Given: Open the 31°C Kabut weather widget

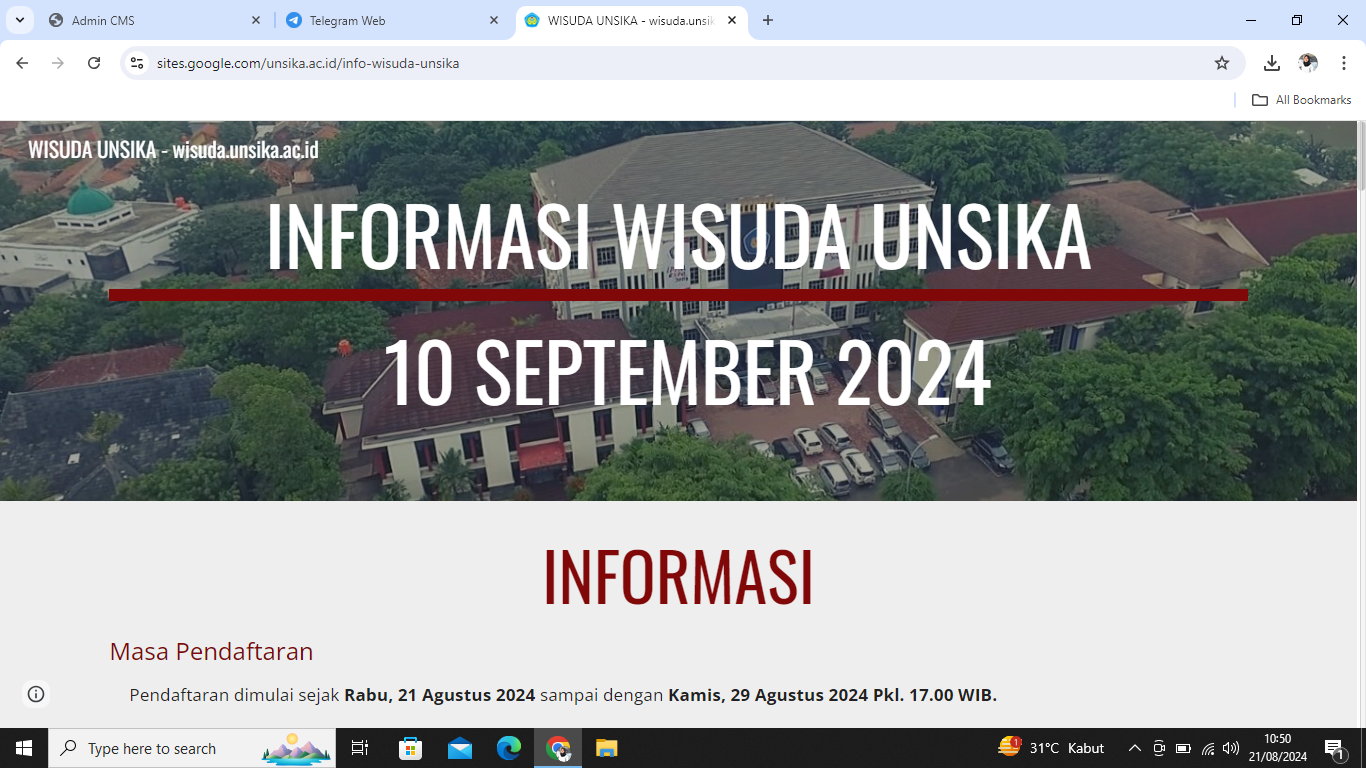Looking at the screenshot, I should (1051, 748).
